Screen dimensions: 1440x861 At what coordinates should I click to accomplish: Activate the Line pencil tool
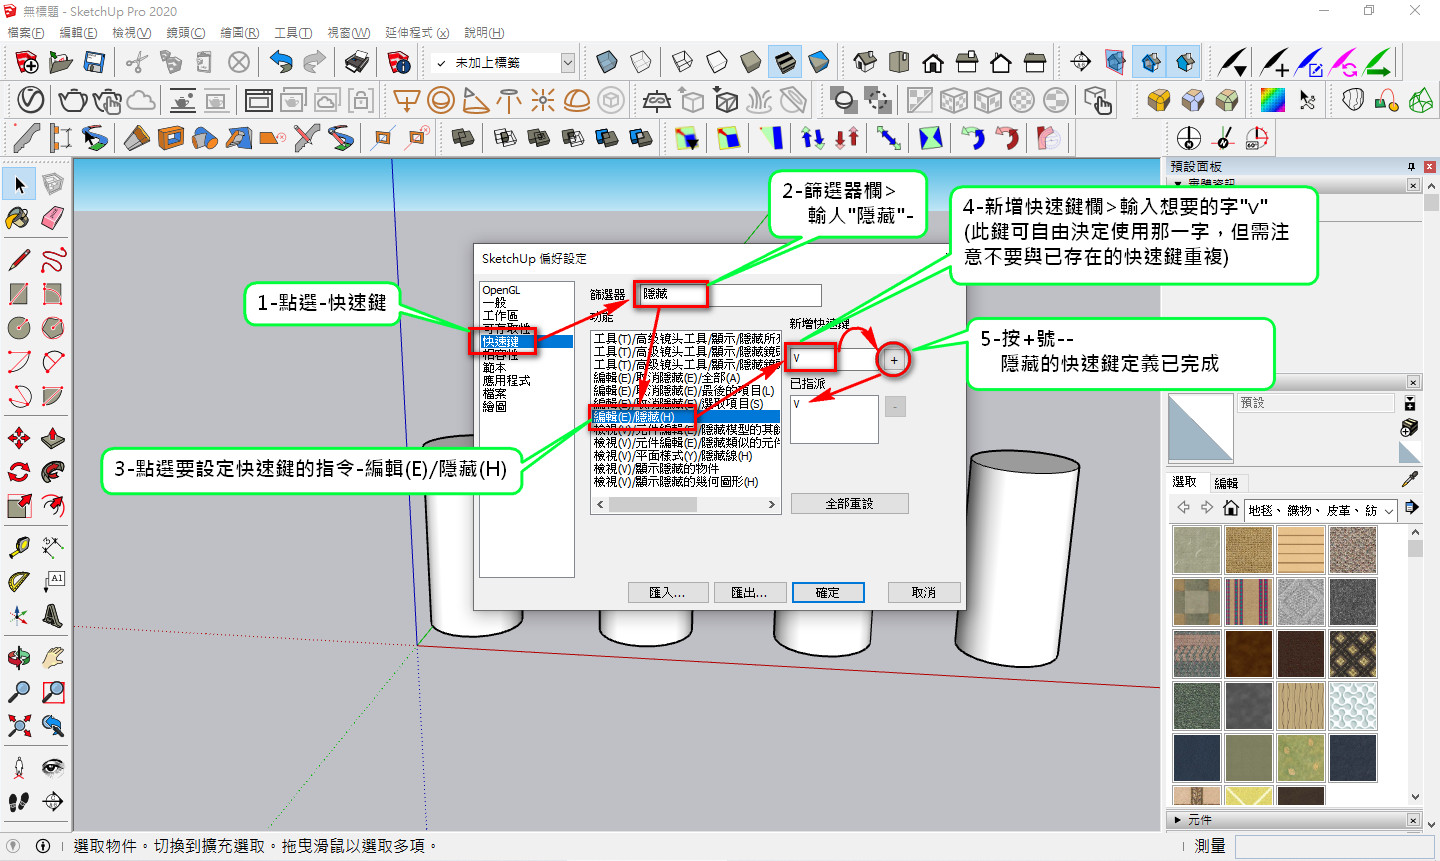[x=19, y=261]
